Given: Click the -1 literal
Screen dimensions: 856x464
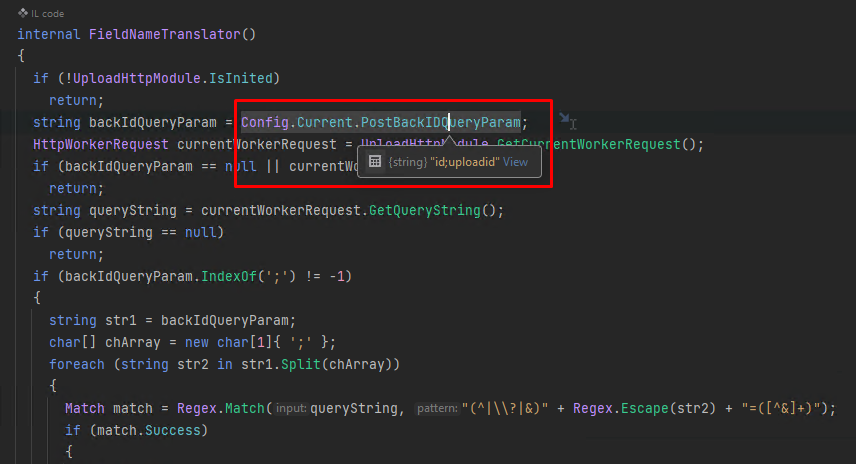Looking at the screenshot, I should (x=337, y=277).
